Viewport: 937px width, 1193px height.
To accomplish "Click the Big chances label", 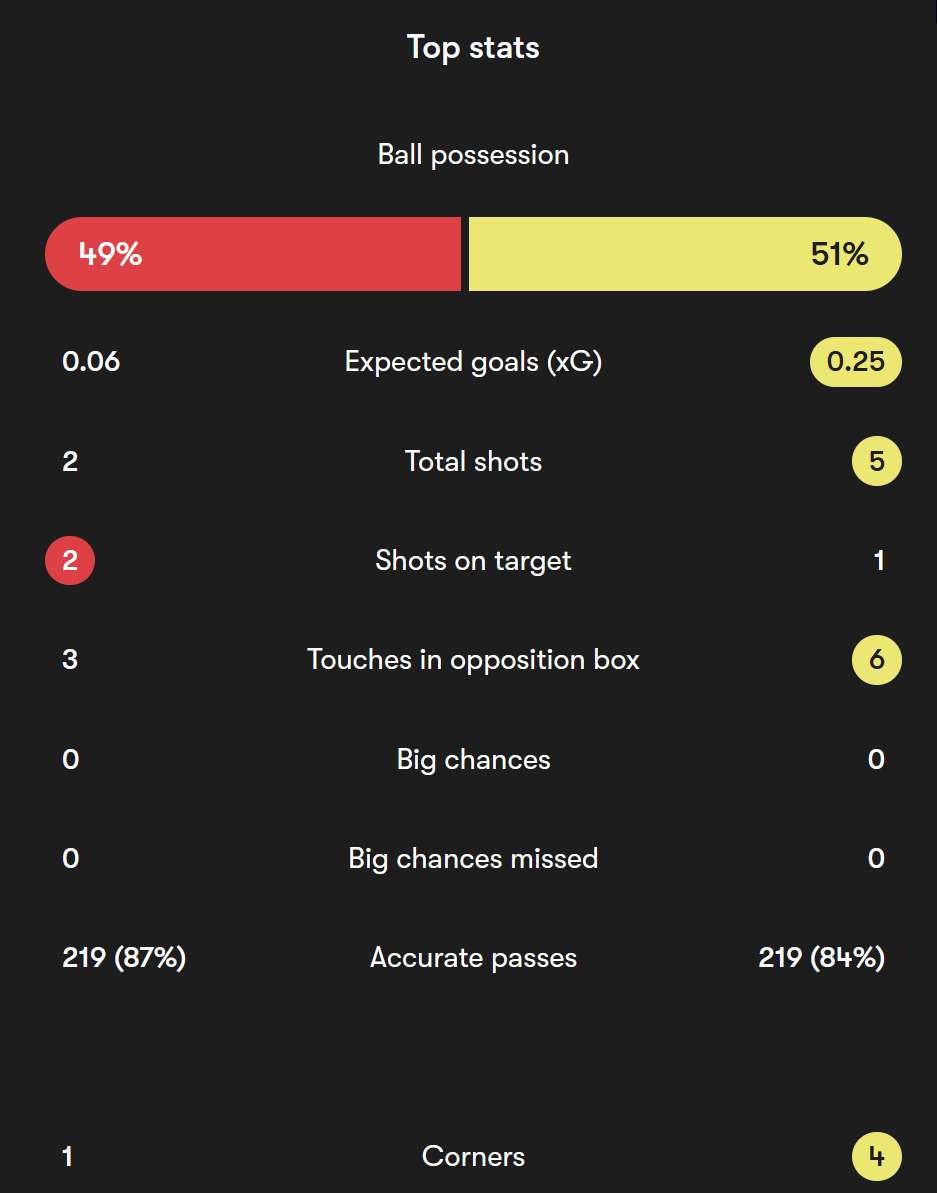I will [473, 760].
